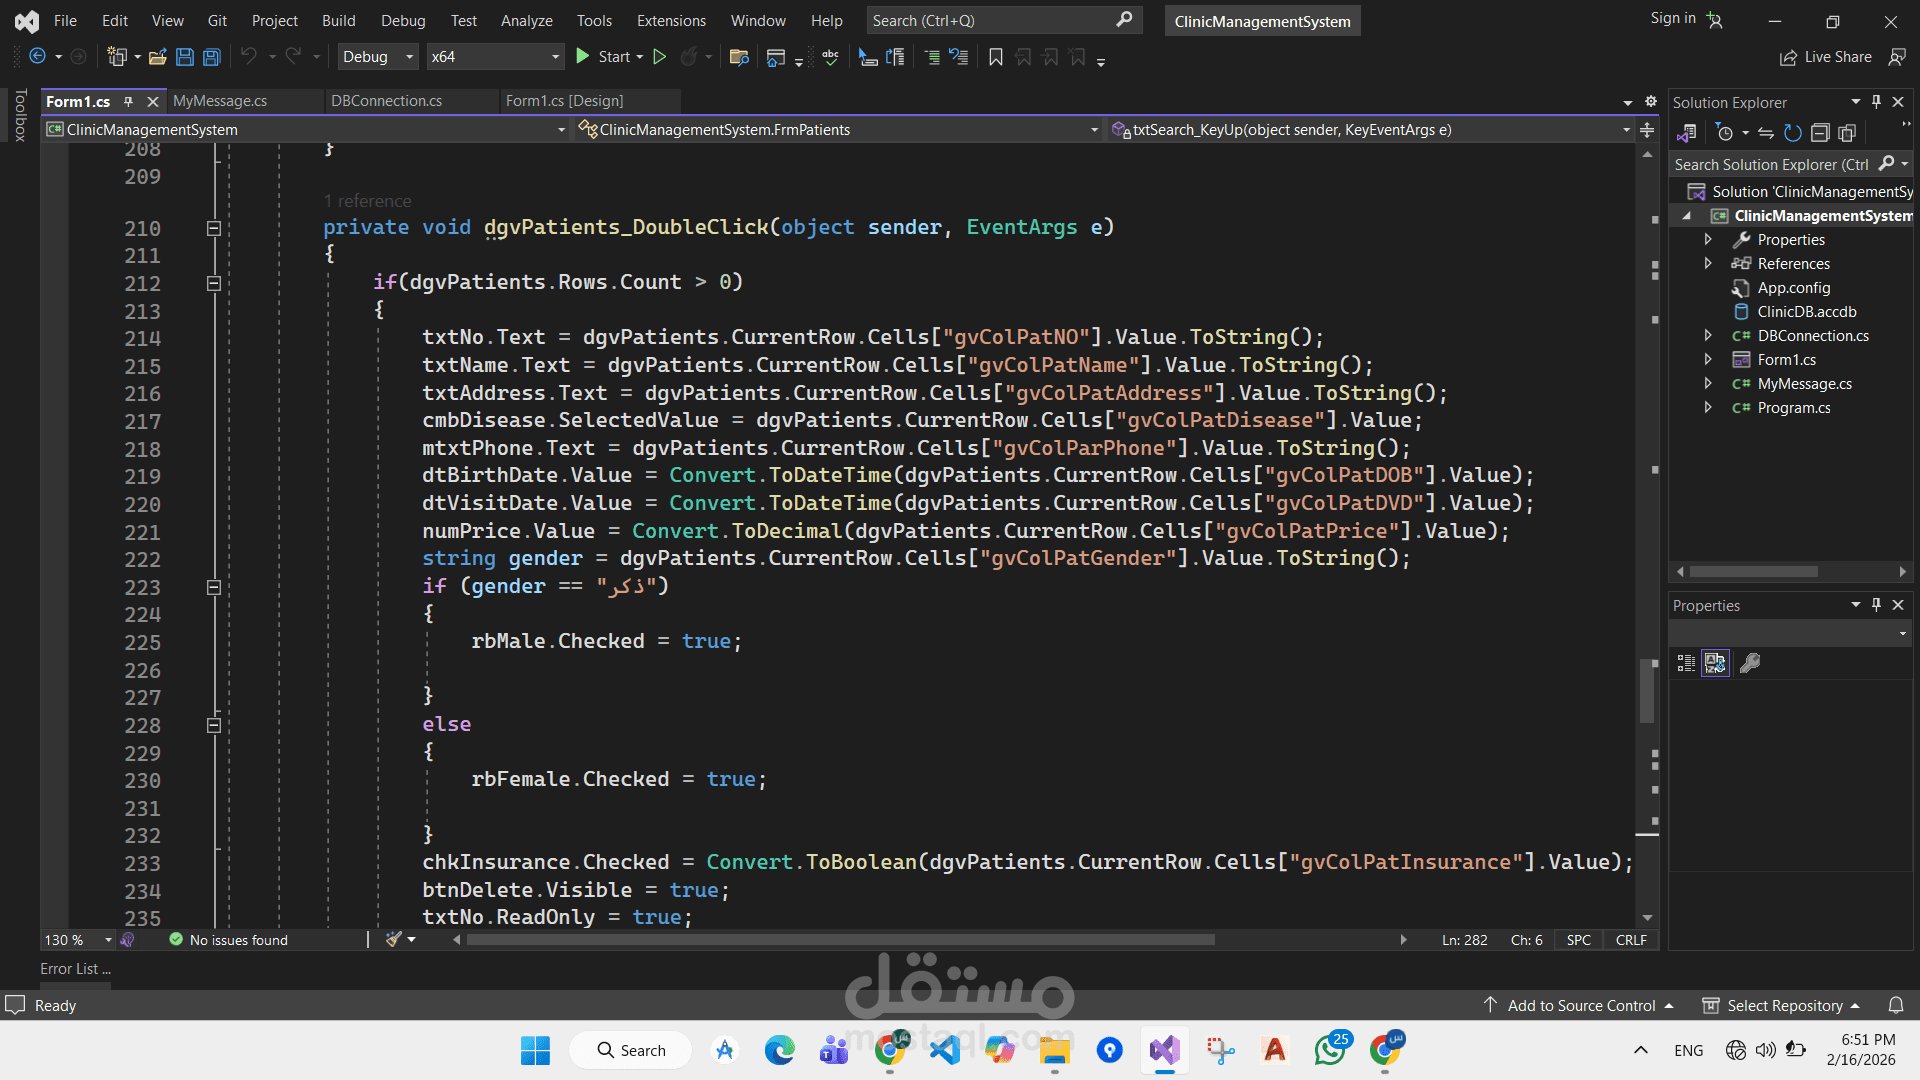The width and height of the screenshot is (1920, 1080).
Task: Open the Build menu
Action: point(338,20)
